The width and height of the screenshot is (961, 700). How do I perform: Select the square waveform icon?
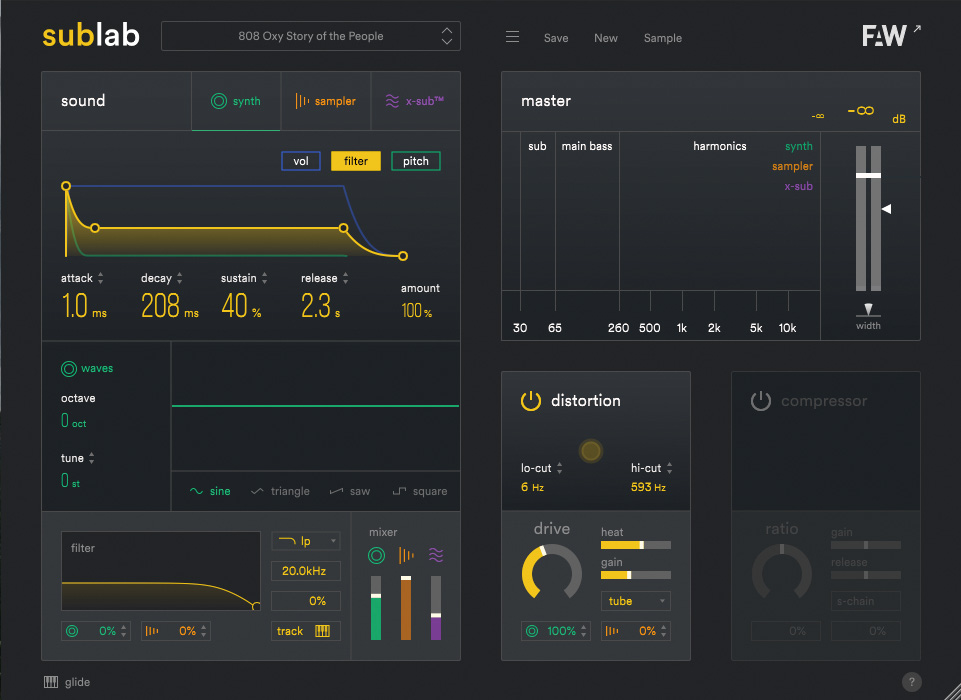399,491
